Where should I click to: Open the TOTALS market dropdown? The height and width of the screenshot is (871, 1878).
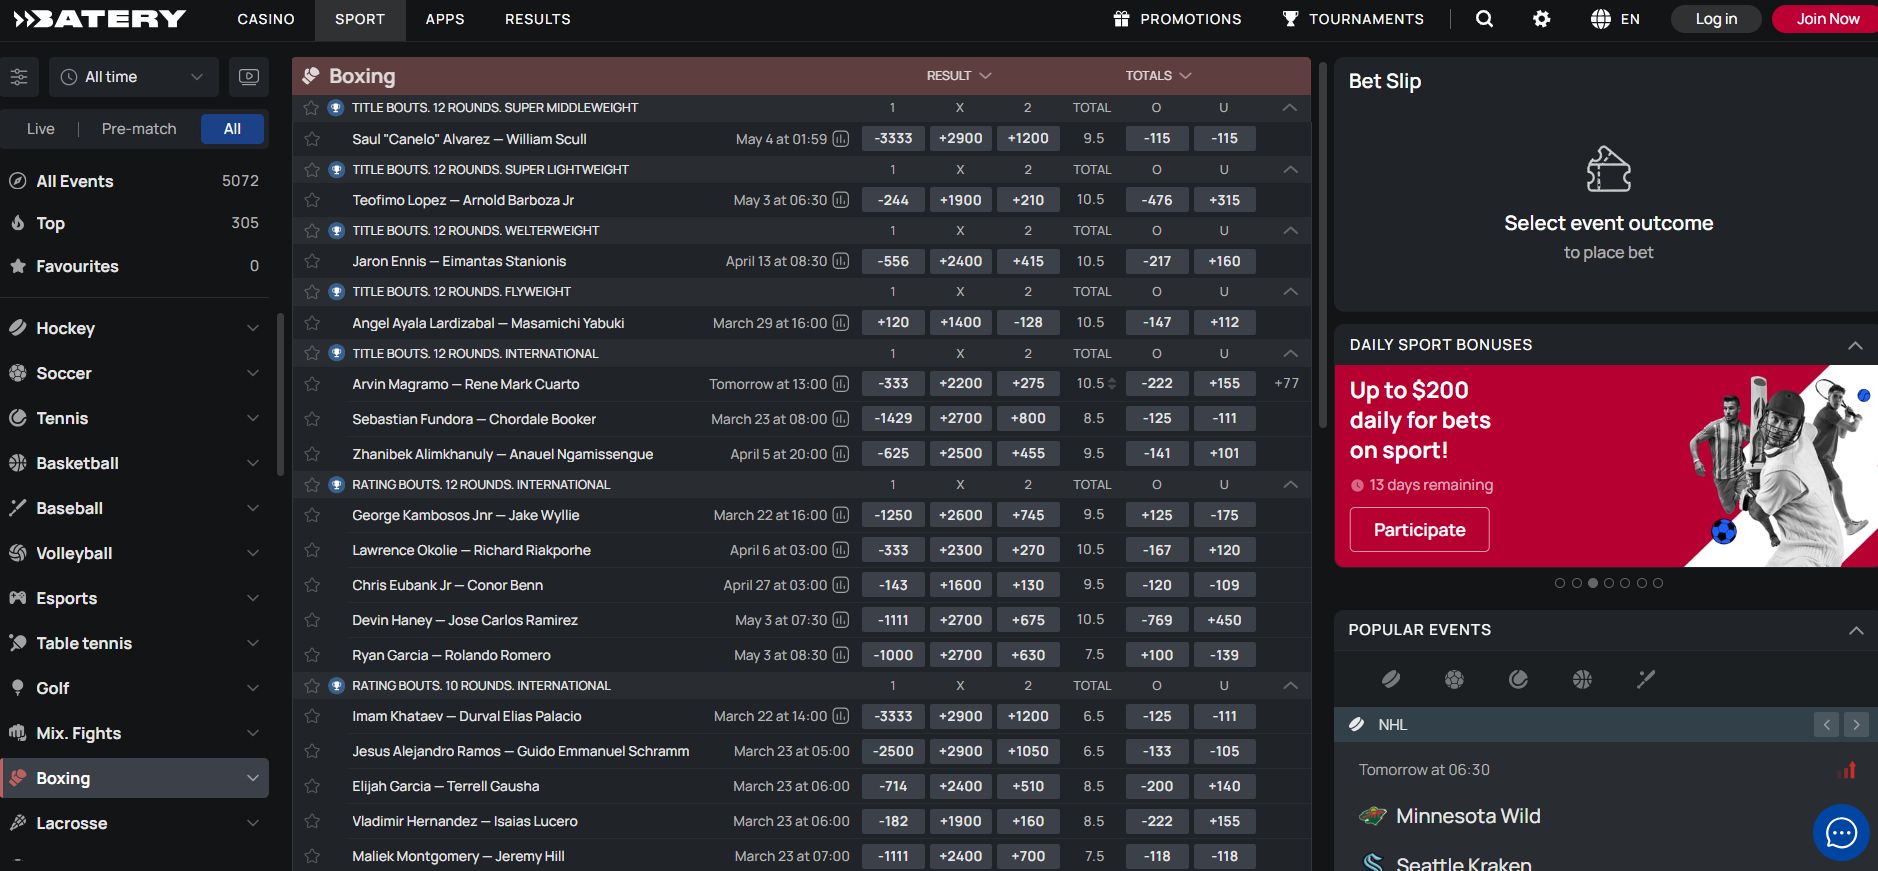click(1158, 76)
